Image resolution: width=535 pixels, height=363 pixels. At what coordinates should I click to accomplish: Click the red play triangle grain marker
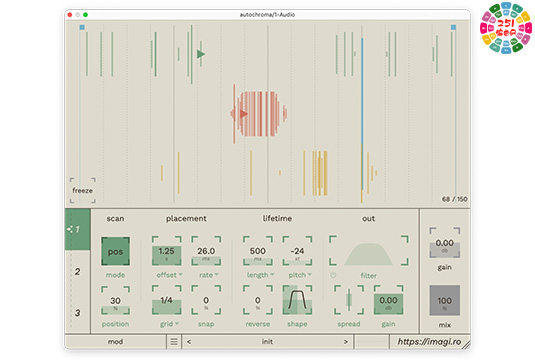click(x=243, y=114)
